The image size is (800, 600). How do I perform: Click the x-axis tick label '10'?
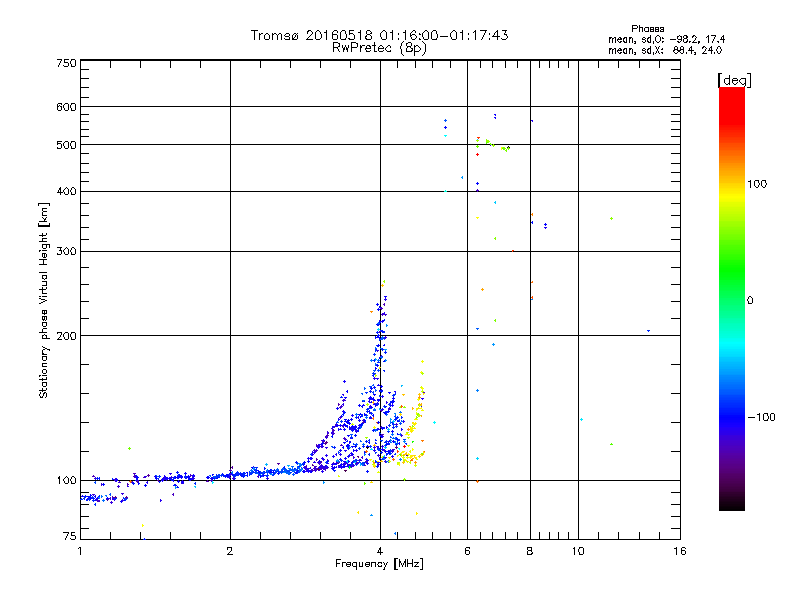pos(578,551)
